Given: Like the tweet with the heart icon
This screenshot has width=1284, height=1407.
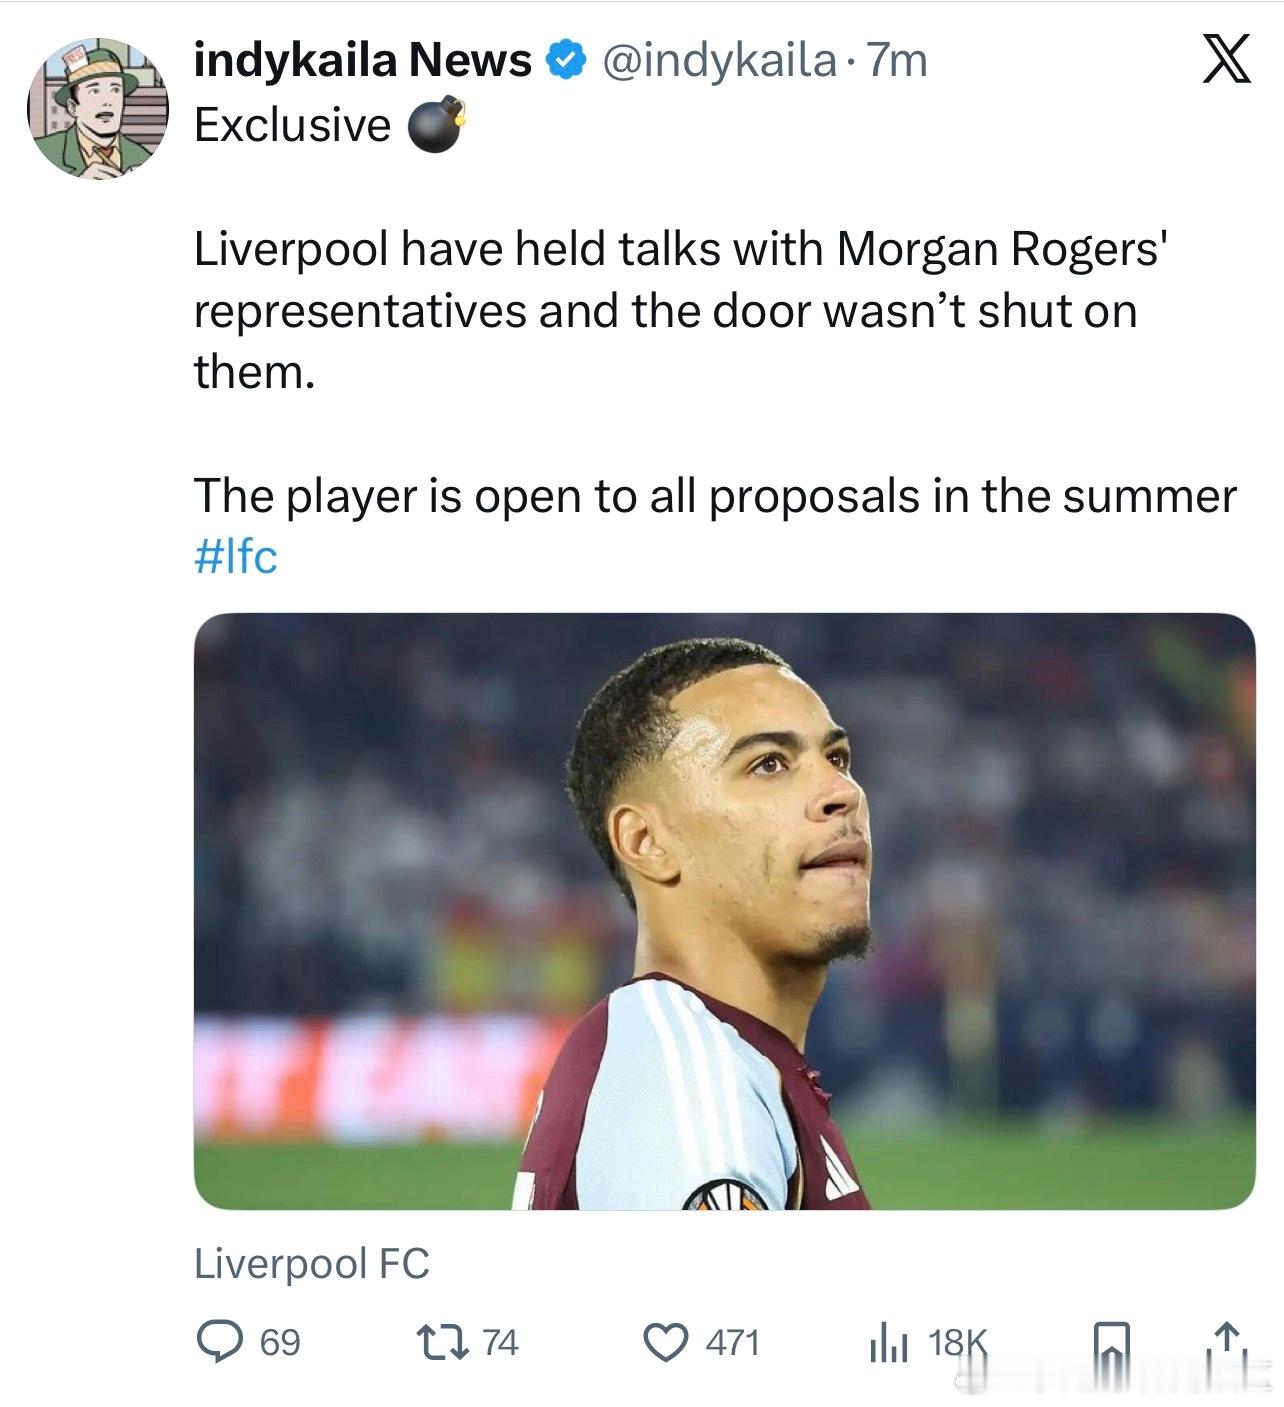Looking at the screenshot, I should (x=665, y=1341).
